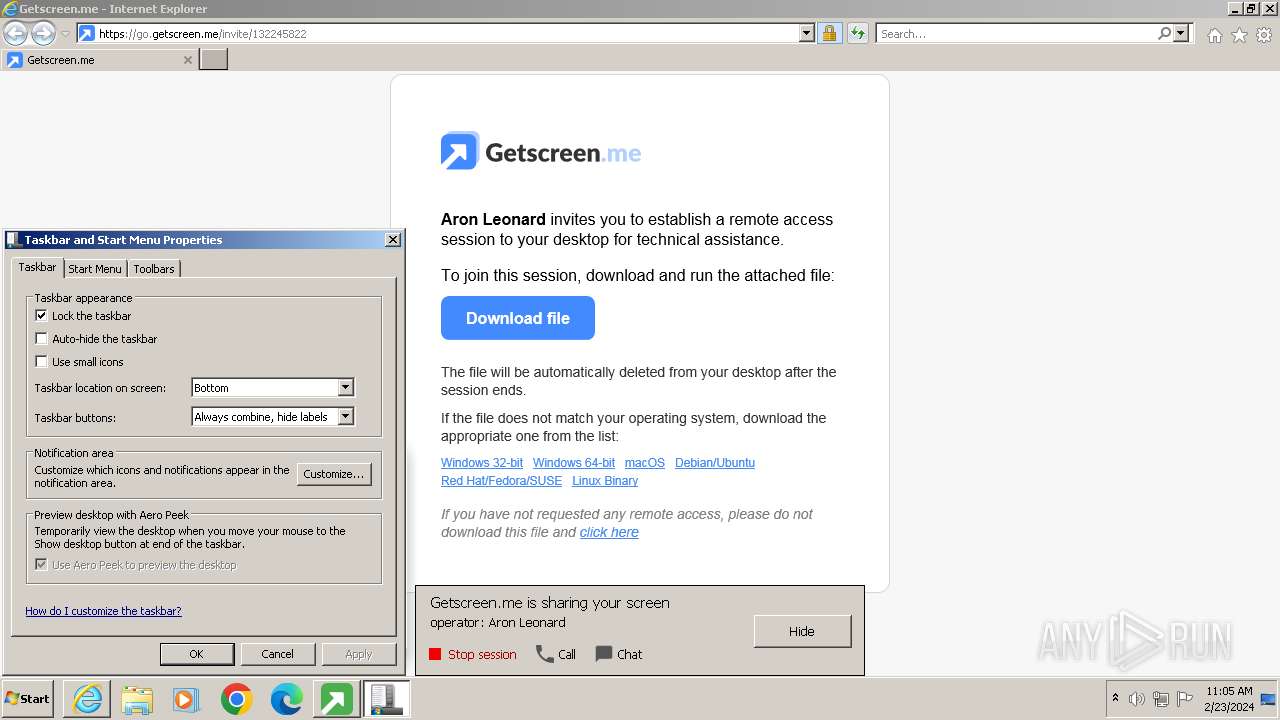Download the Windows 32-bit version
Image resolution: width=1280 pixels, height=720 pixels.
point(482,463)
